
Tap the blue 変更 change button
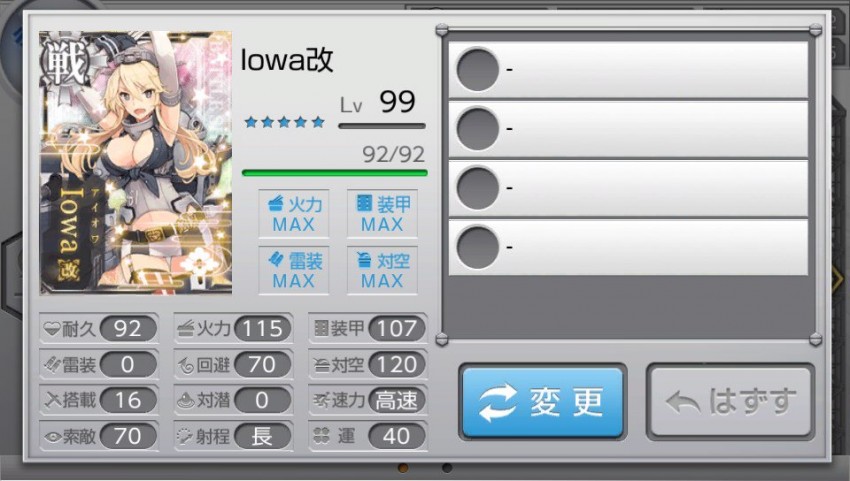click(543, 402)
